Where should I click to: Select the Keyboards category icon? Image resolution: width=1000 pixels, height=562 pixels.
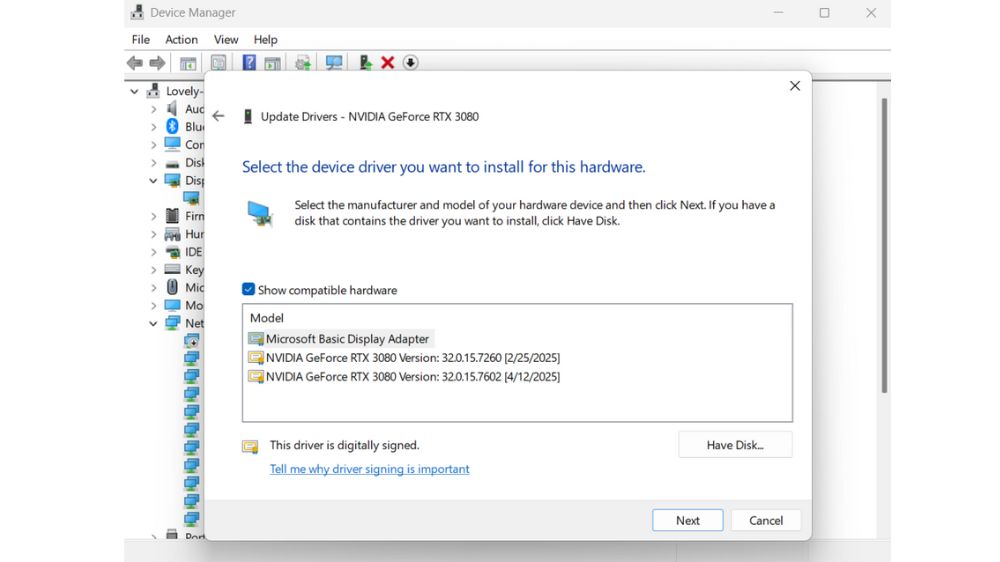coord(172,269)
